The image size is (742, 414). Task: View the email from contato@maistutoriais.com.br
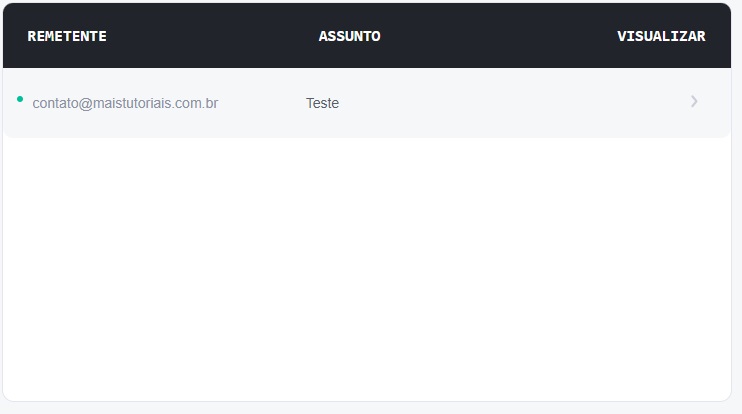click(x=694, y=102)
